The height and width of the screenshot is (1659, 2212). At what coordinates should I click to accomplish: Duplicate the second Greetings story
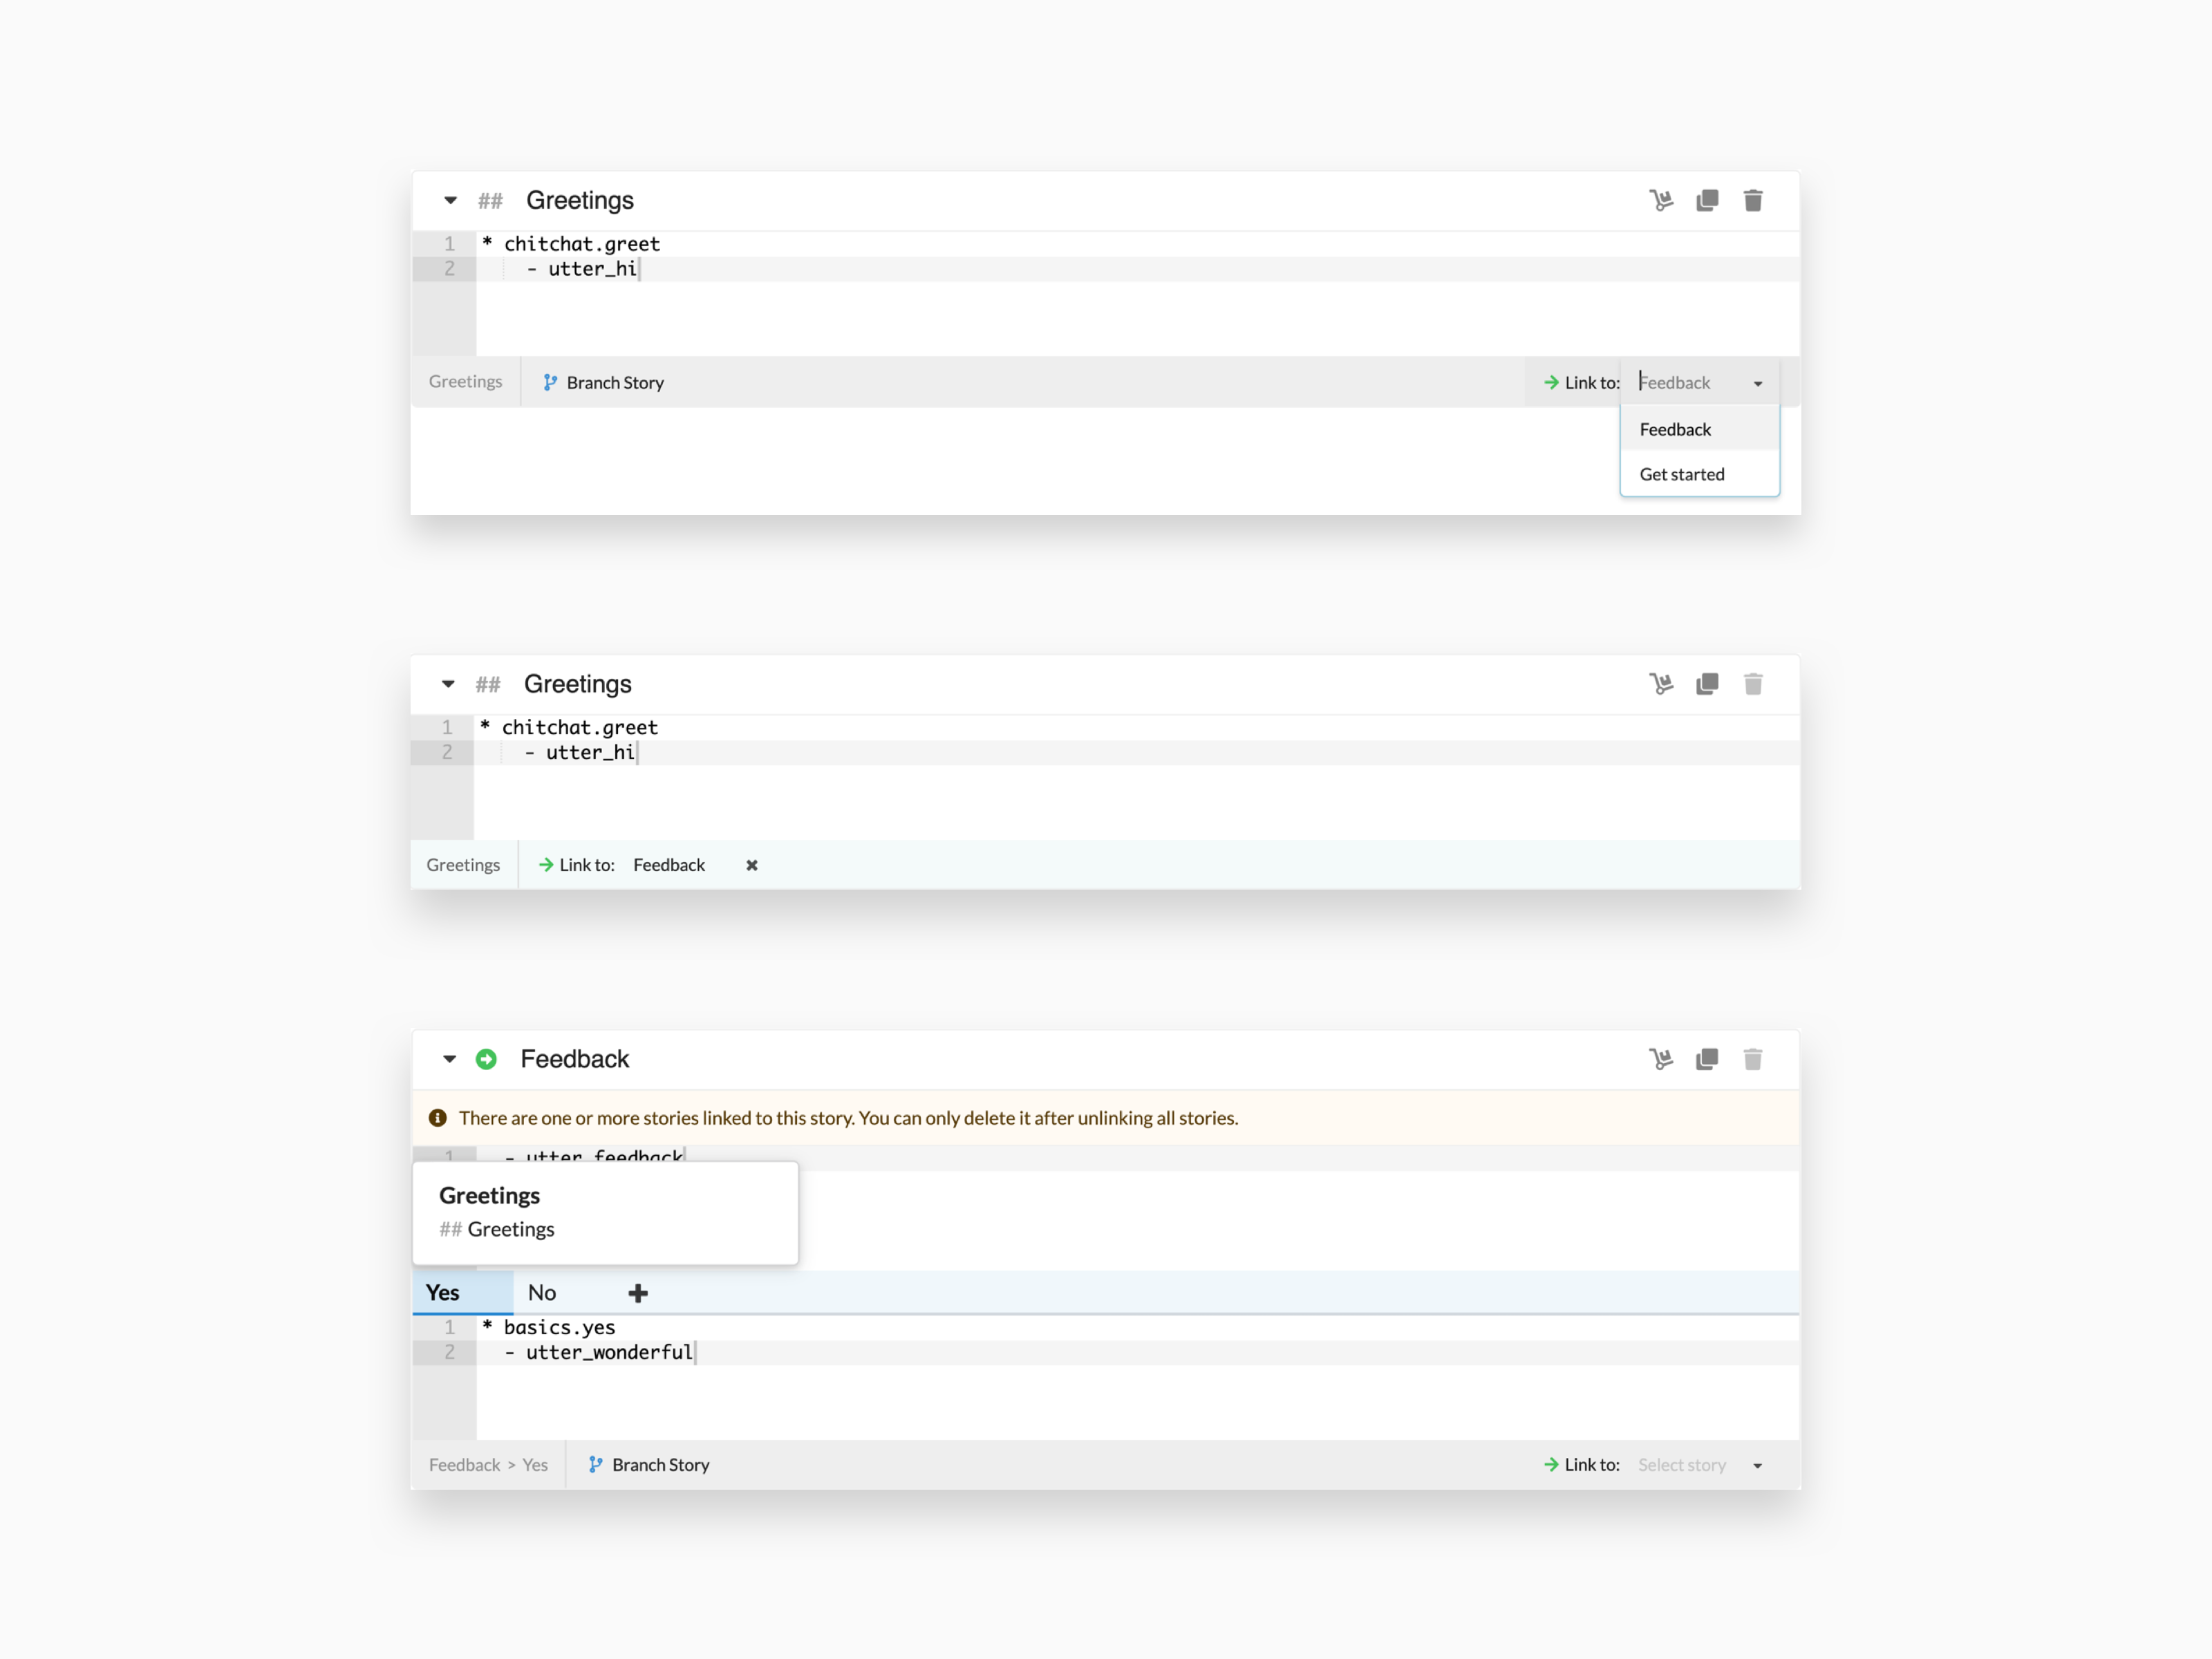tap(1707, 684)
